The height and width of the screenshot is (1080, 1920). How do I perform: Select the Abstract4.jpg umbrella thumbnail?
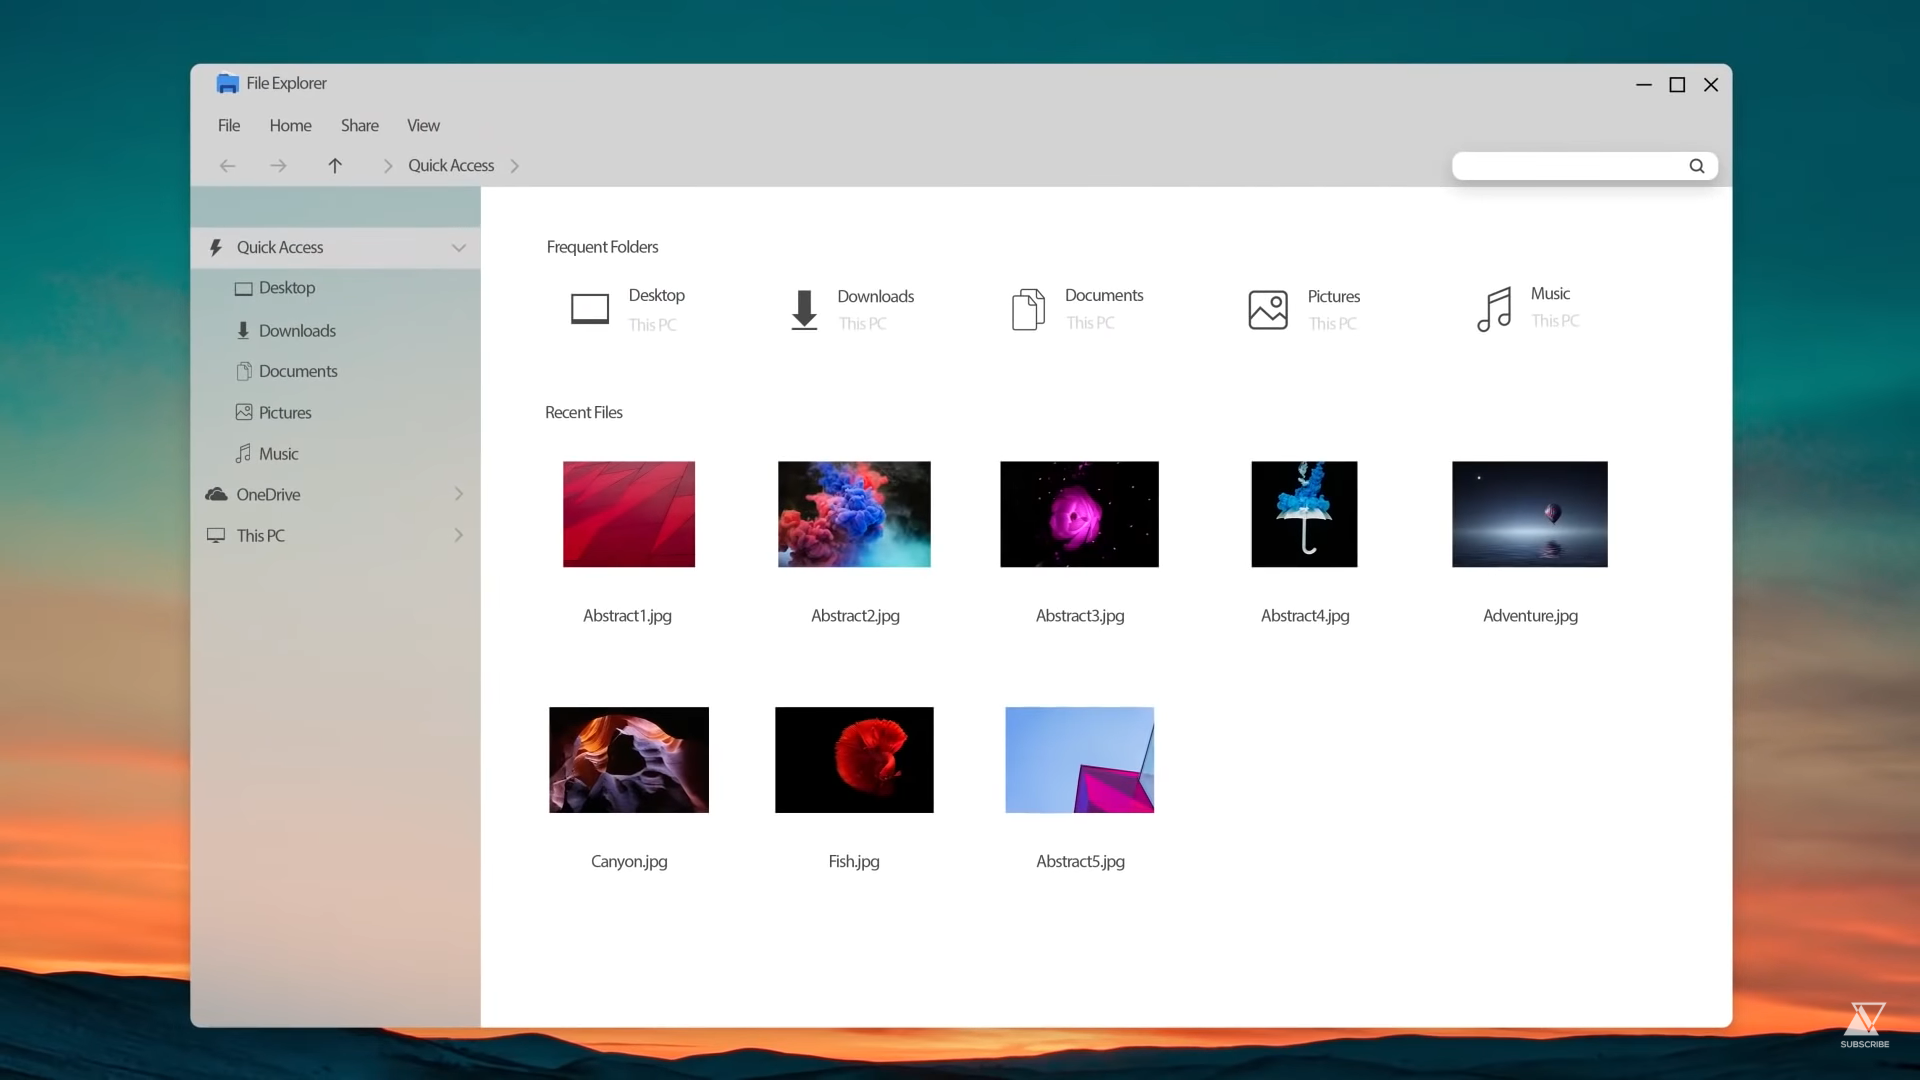1304,514
